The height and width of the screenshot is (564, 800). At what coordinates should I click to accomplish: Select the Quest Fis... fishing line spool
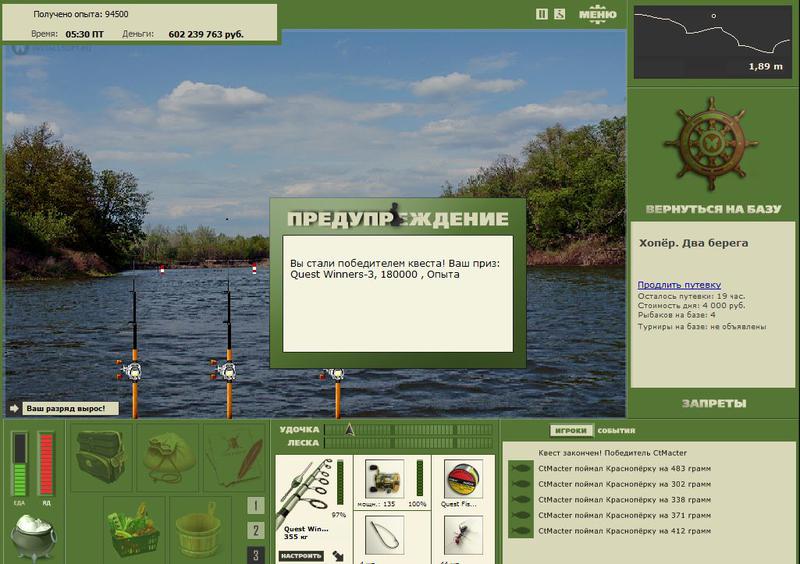(x=463, y=479)
